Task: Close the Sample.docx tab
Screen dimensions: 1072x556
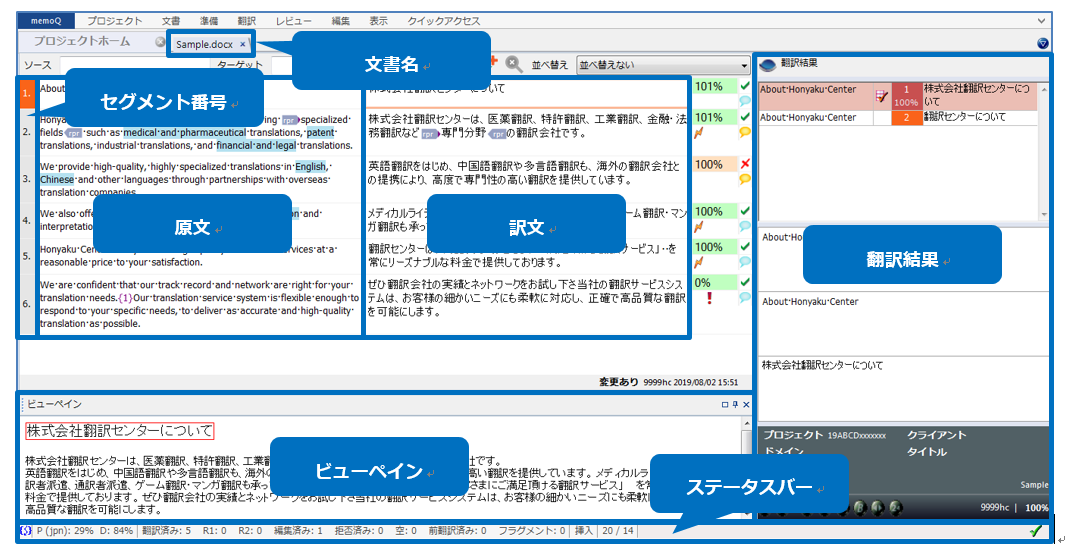Action: pyautogui.click(x=243, y=44)
